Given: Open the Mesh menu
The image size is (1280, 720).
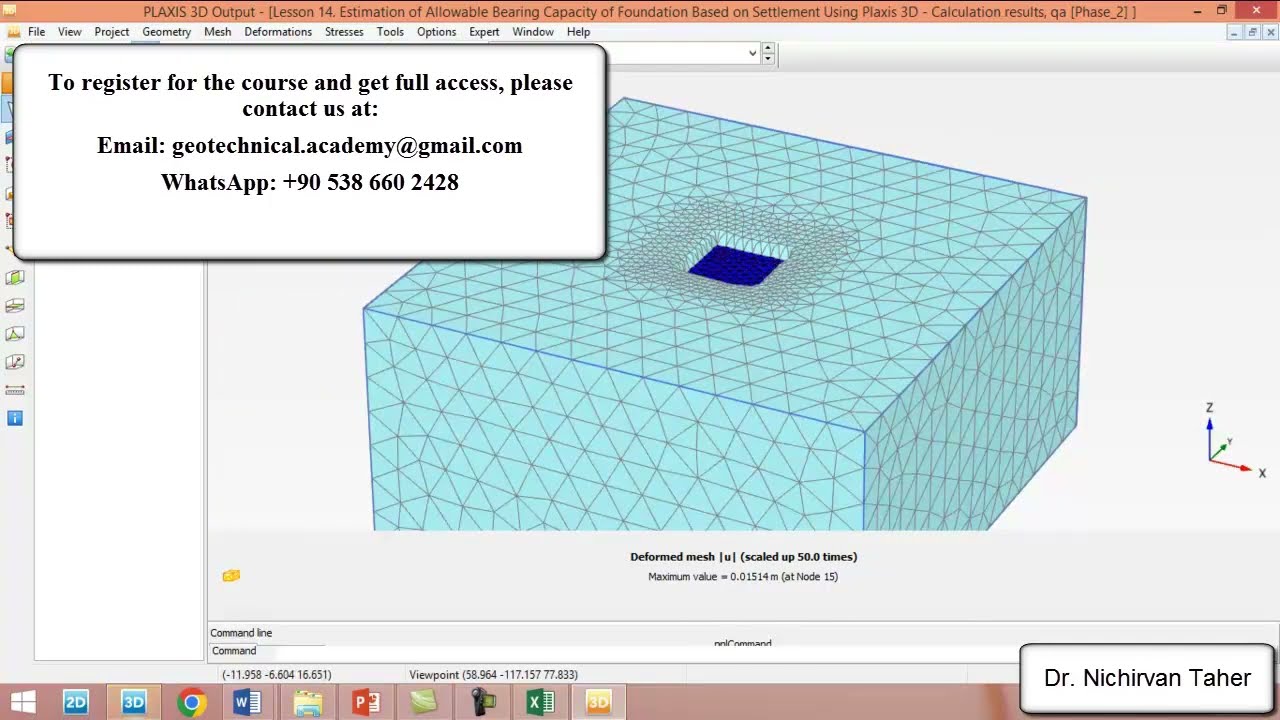Looking at the screenshot, I should pos(217,32).
